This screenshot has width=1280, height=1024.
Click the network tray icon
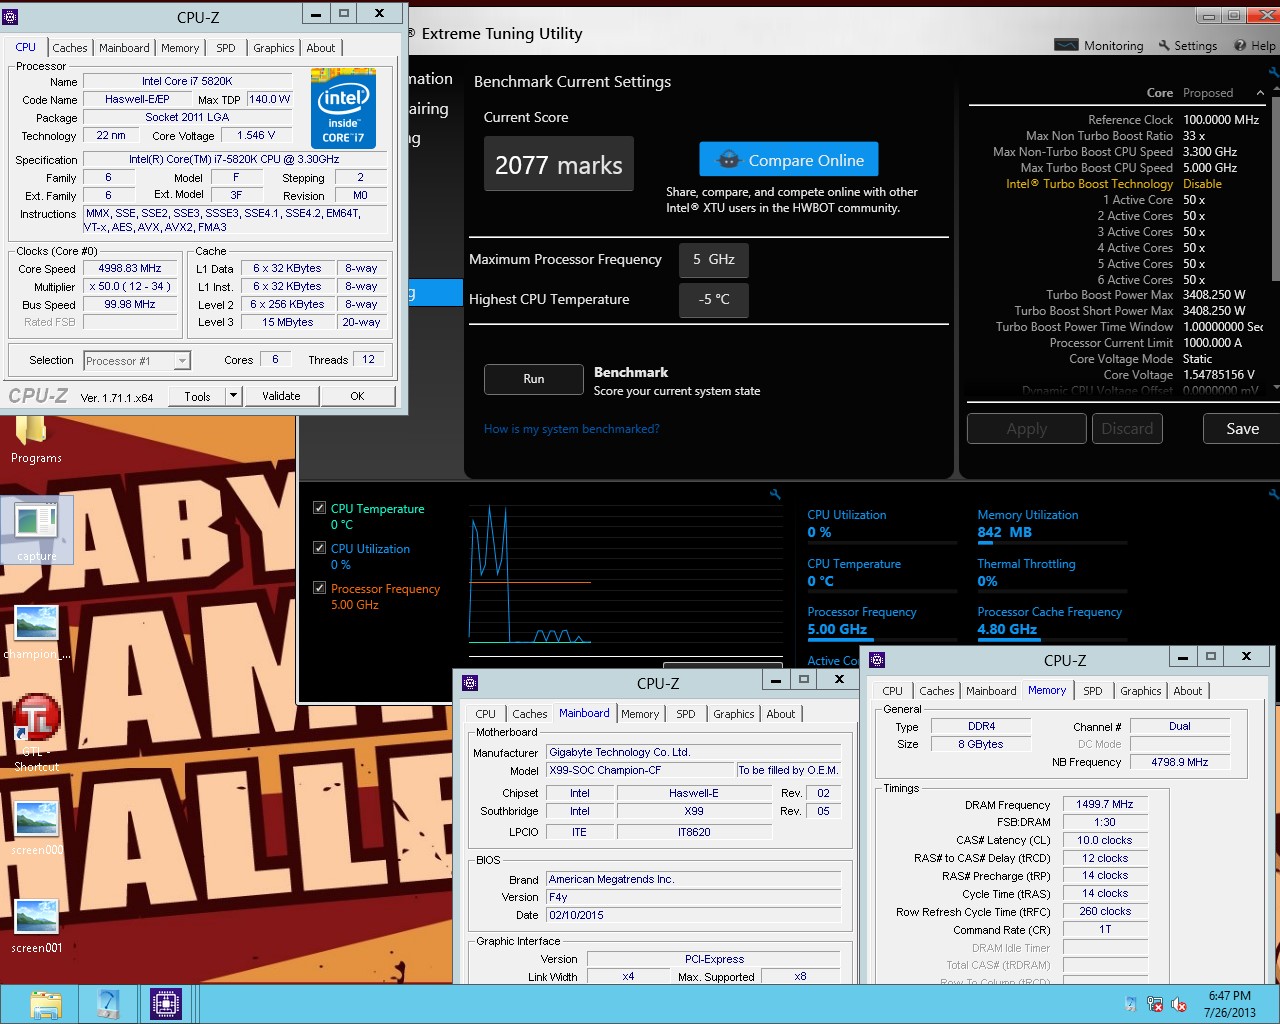1155,1004
